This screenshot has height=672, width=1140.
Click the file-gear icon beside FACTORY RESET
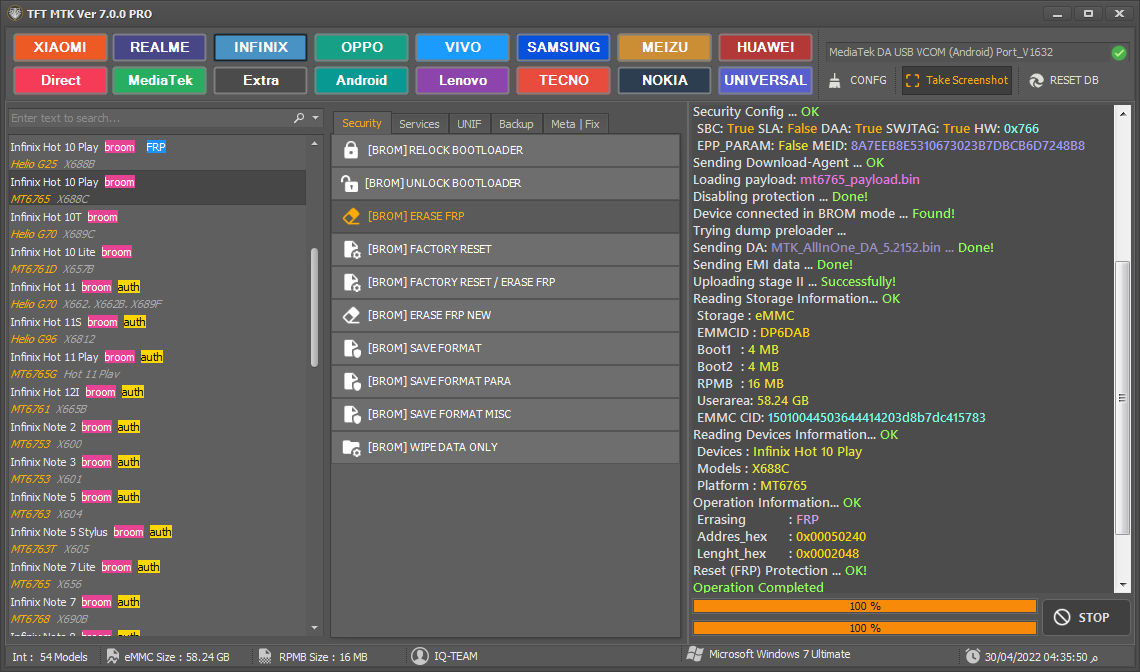tap(352, 249)
